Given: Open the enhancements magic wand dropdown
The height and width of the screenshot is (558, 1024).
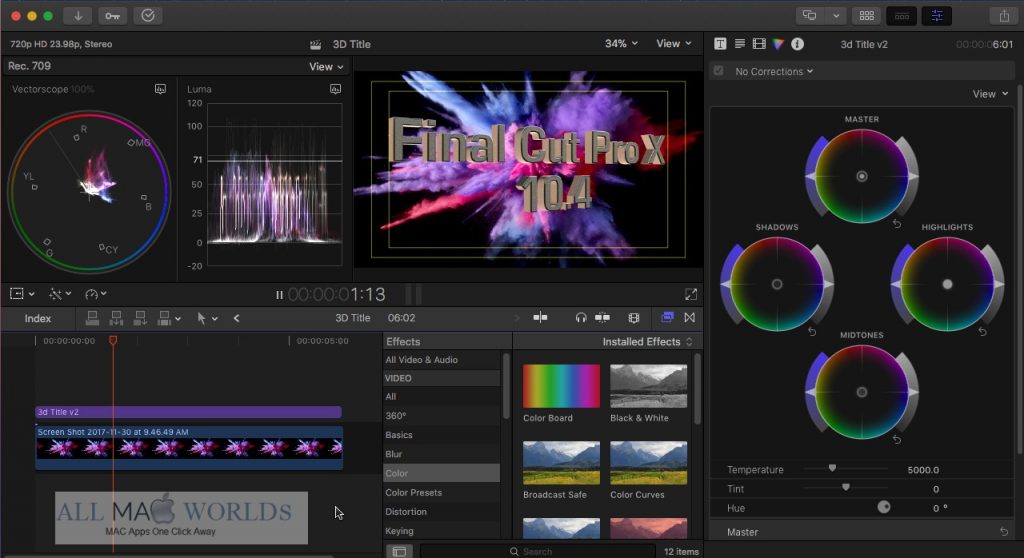Looking at the screenshot, I should pos(60,294).
